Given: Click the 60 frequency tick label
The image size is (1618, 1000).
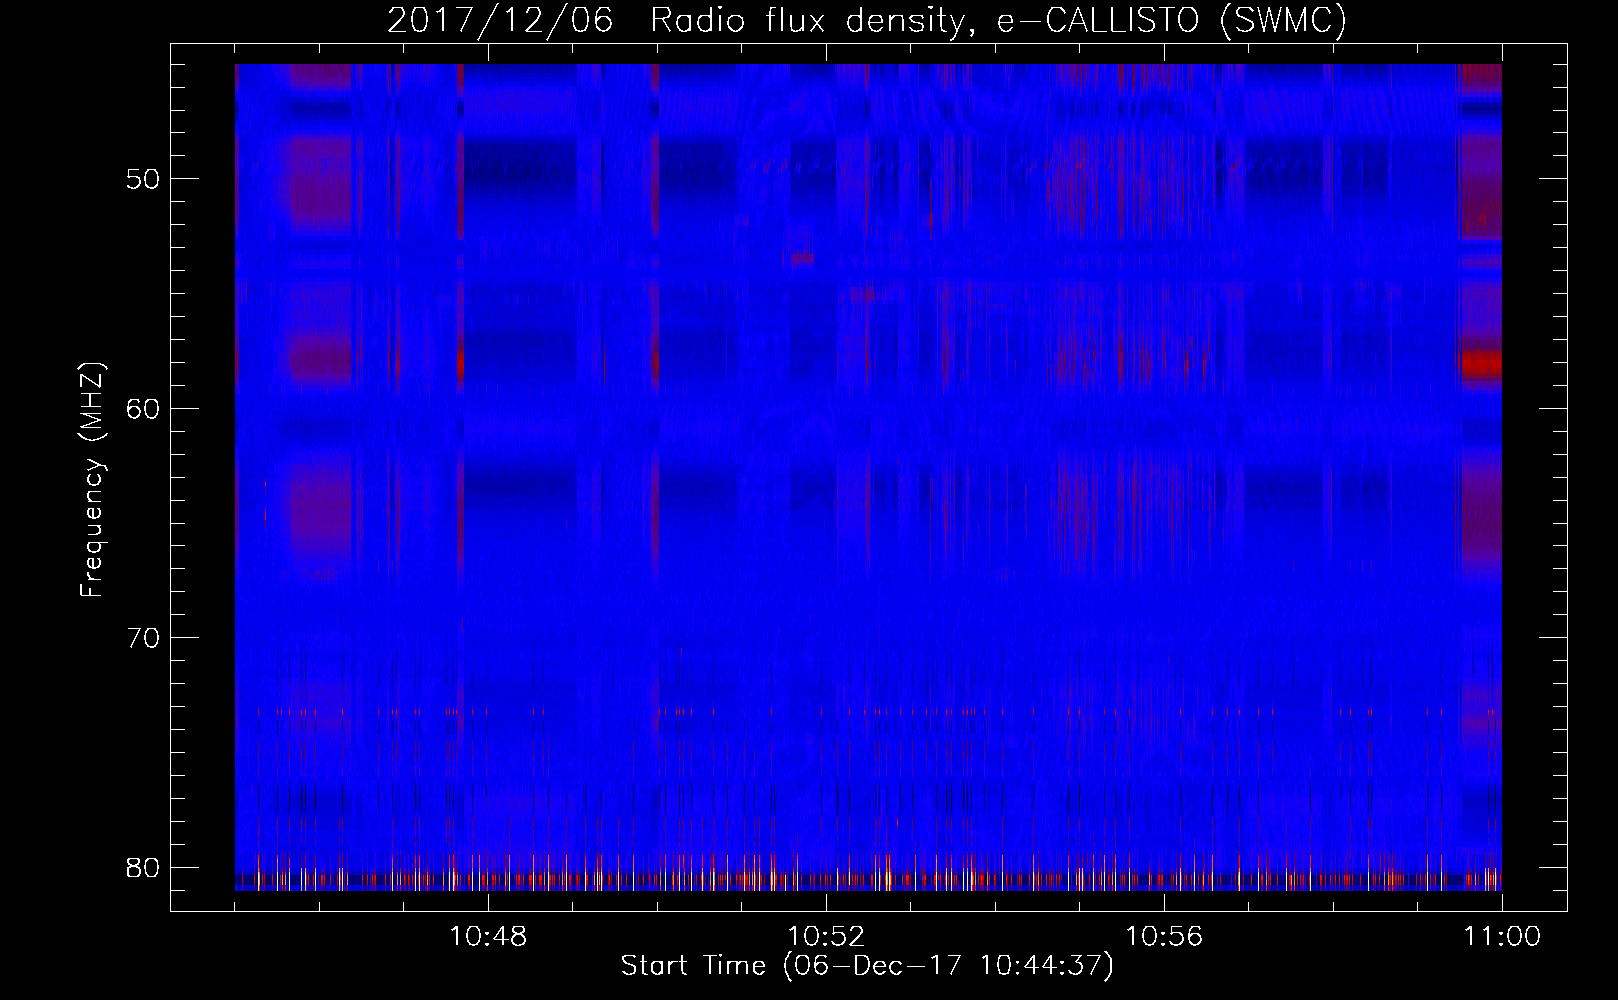Looking at the screenshot, I should 144,408.
